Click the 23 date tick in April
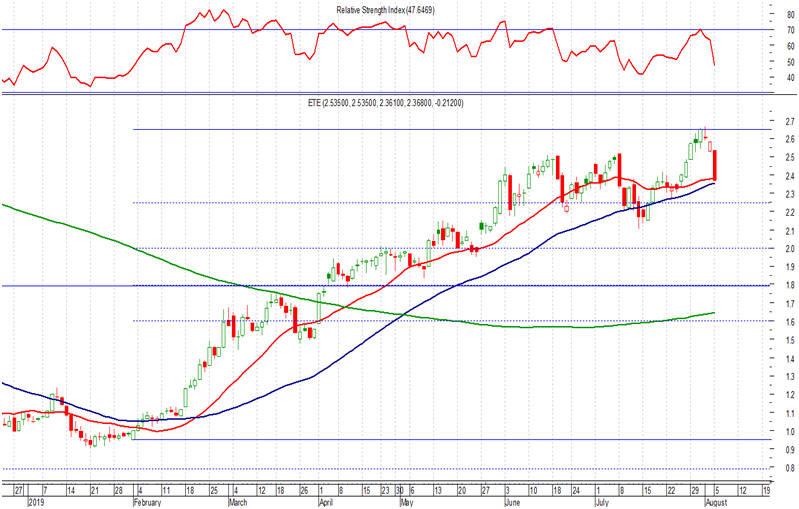The height and width of the screenshot is (509, 799). click(x=385, y=491)
